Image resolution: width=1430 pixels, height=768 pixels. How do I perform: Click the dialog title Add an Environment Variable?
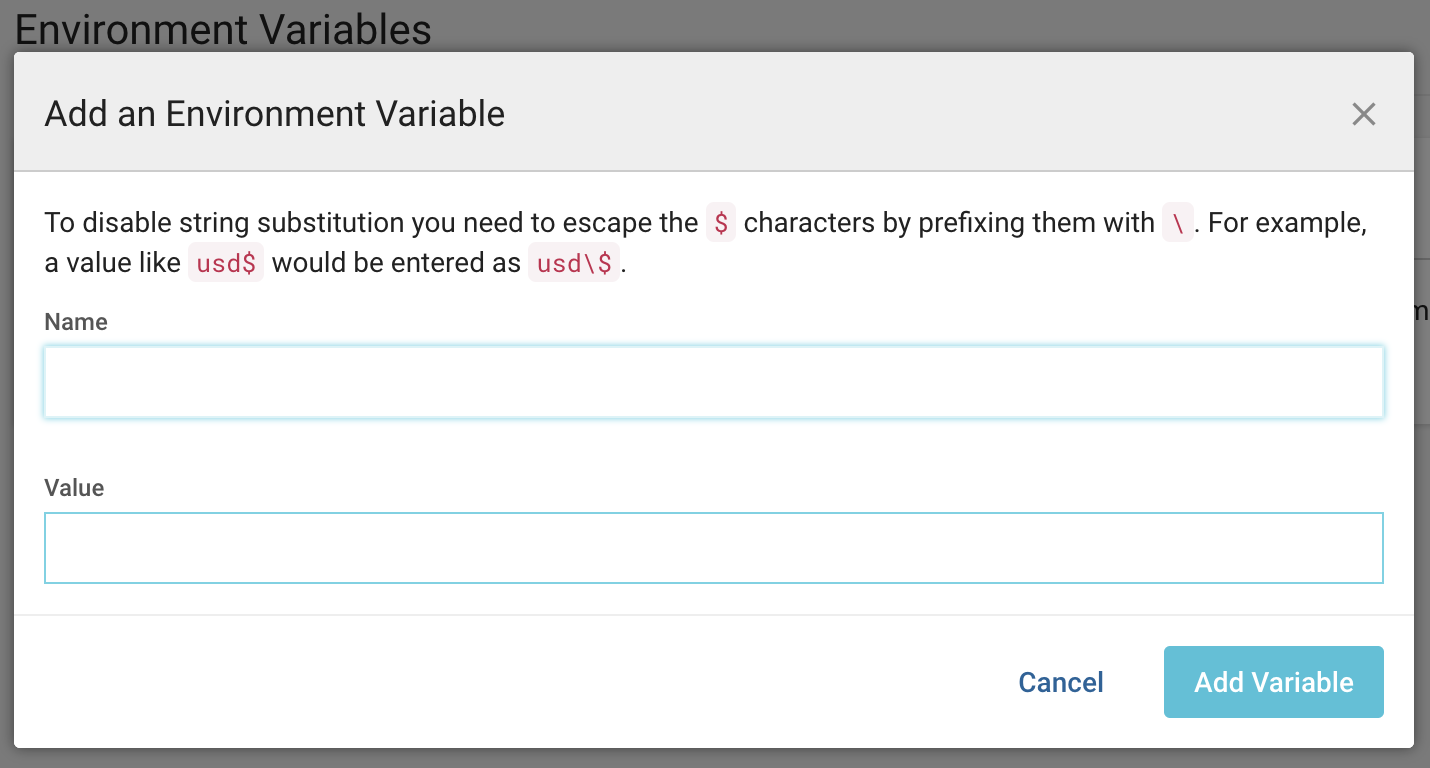click(x=274, y=114)
